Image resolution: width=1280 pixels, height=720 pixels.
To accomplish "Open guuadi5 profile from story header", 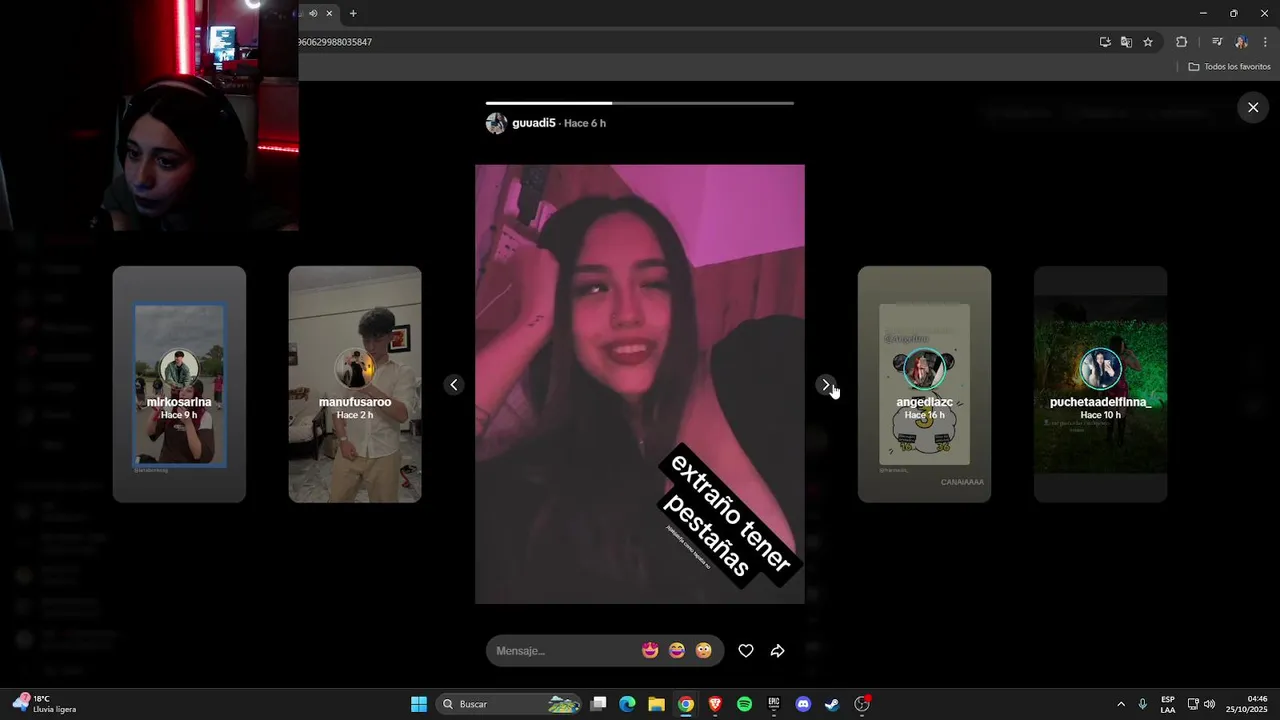I will click(533, 123).
